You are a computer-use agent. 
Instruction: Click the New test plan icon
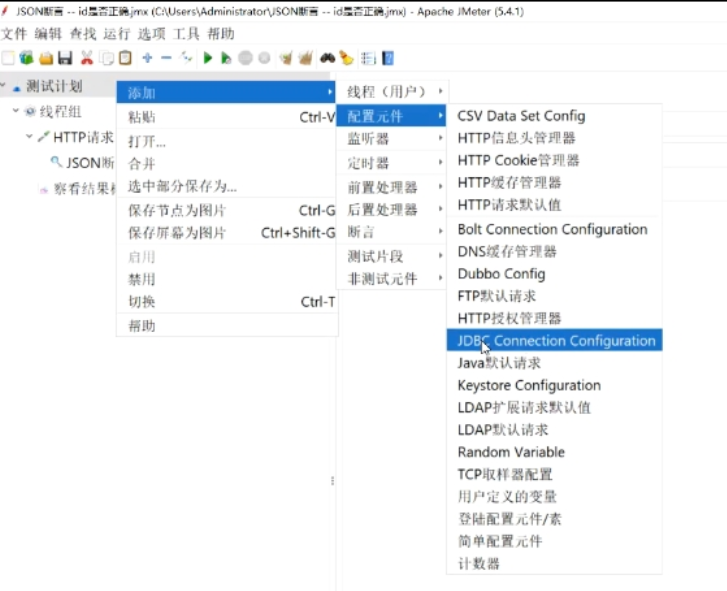[8, 58]
